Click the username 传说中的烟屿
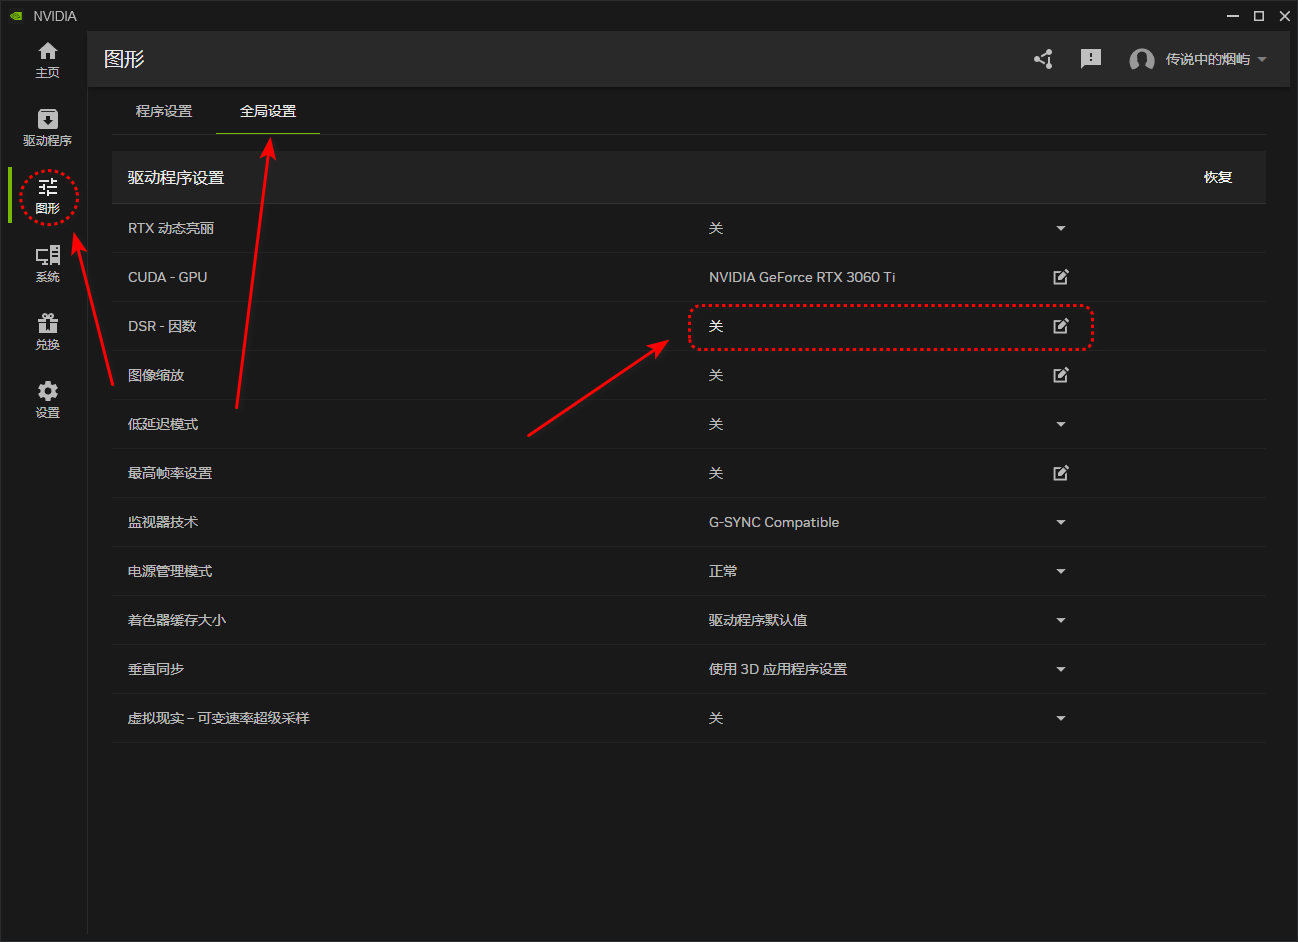Screen dimensions: 1298x942 pyautogui.click(x=1208, y=60)
